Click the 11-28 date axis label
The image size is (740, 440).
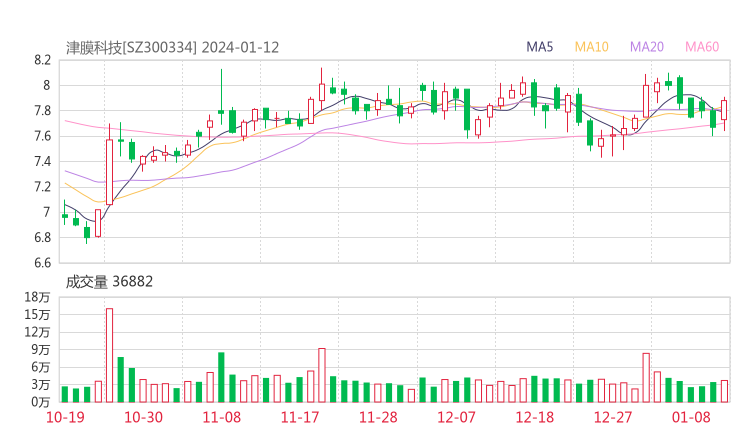pos(378,417)
